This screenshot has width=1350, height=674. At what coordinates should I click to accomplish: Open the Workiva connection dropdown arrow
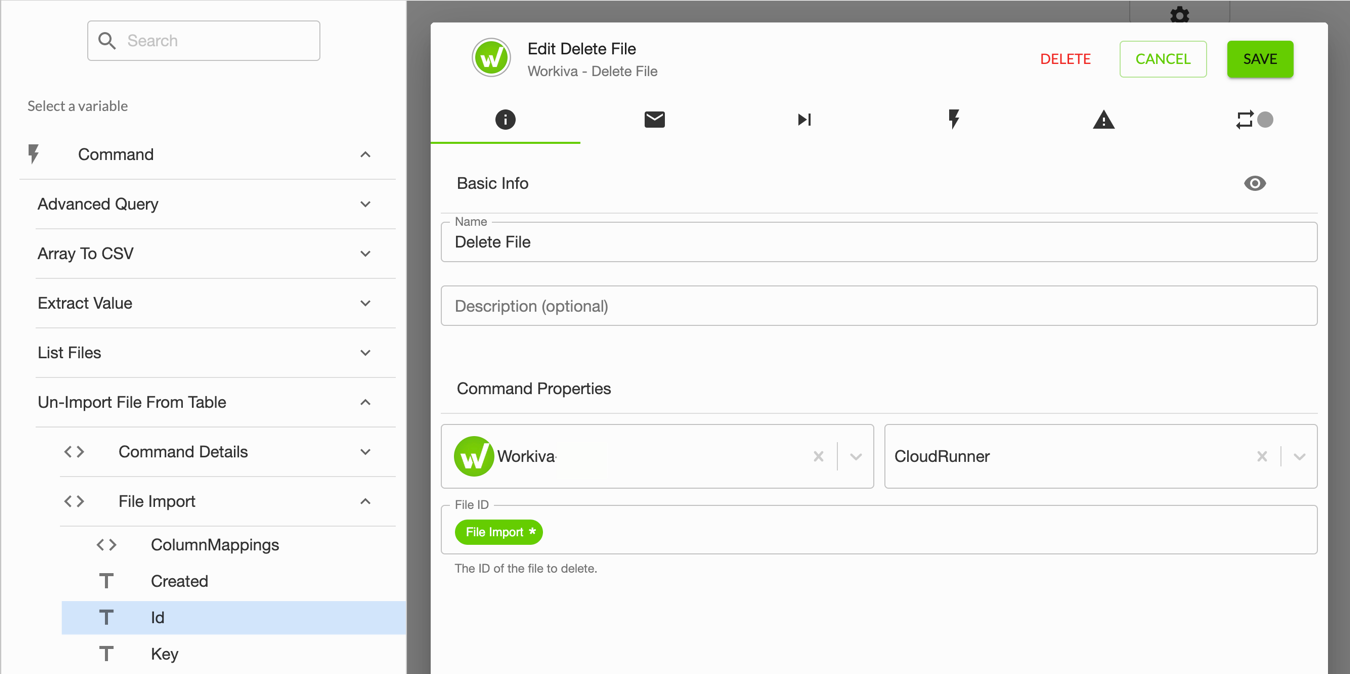click(856, 456)
